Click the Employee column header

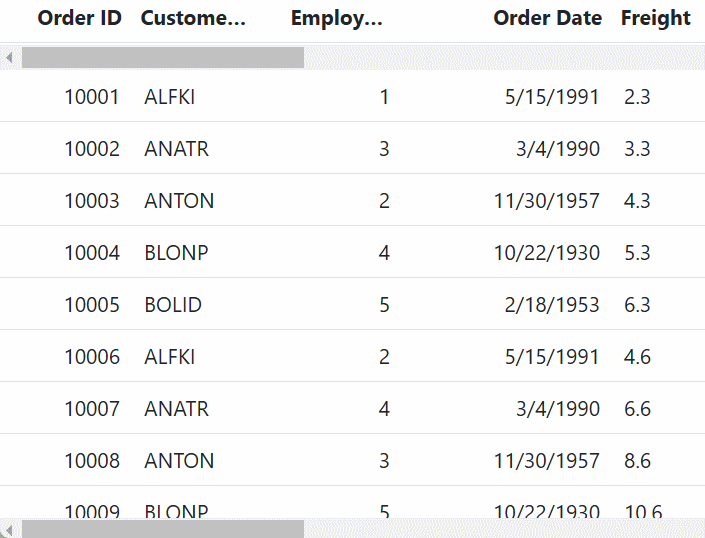coord(337,18)
